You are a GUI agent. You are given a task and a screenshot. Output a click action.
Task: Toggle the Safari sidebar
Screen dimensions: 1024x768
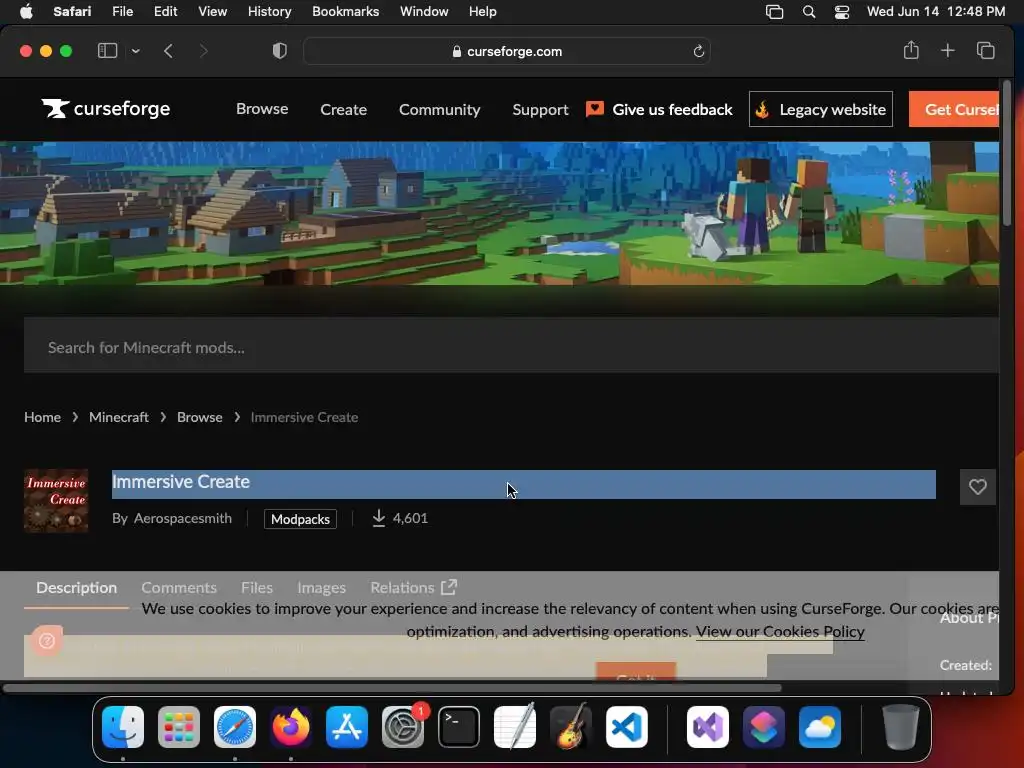coord(107,51)
